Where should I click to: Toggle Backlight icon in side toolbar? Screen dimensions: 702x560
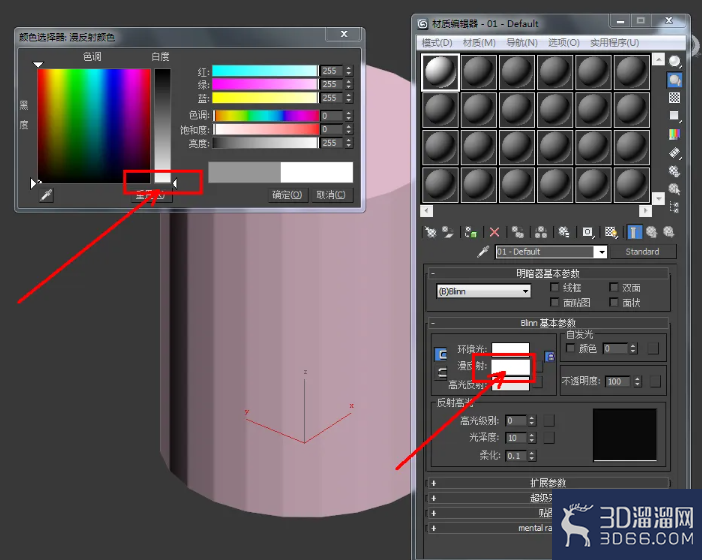pyautogui.click(x=674, y=80)
